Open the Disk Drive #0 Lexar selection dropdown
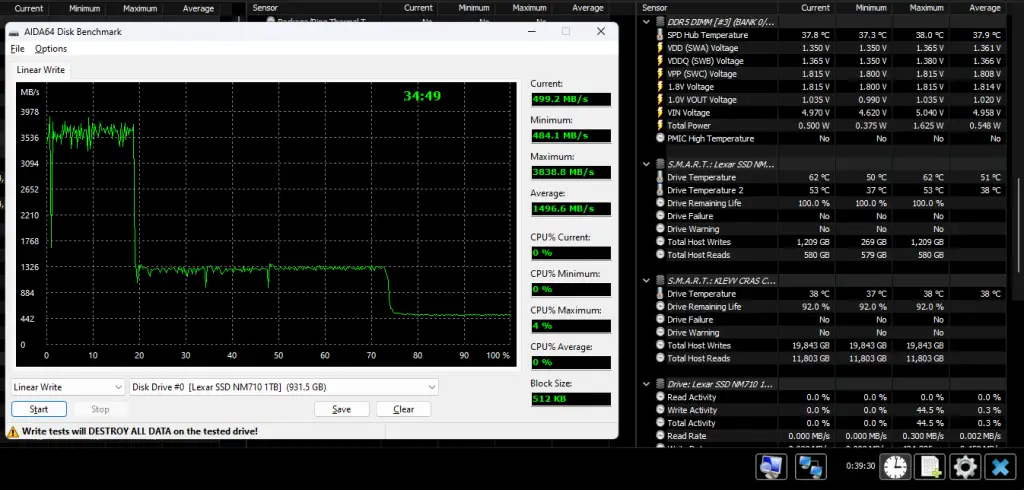1024x490 pixels. [x=284, y=387]
